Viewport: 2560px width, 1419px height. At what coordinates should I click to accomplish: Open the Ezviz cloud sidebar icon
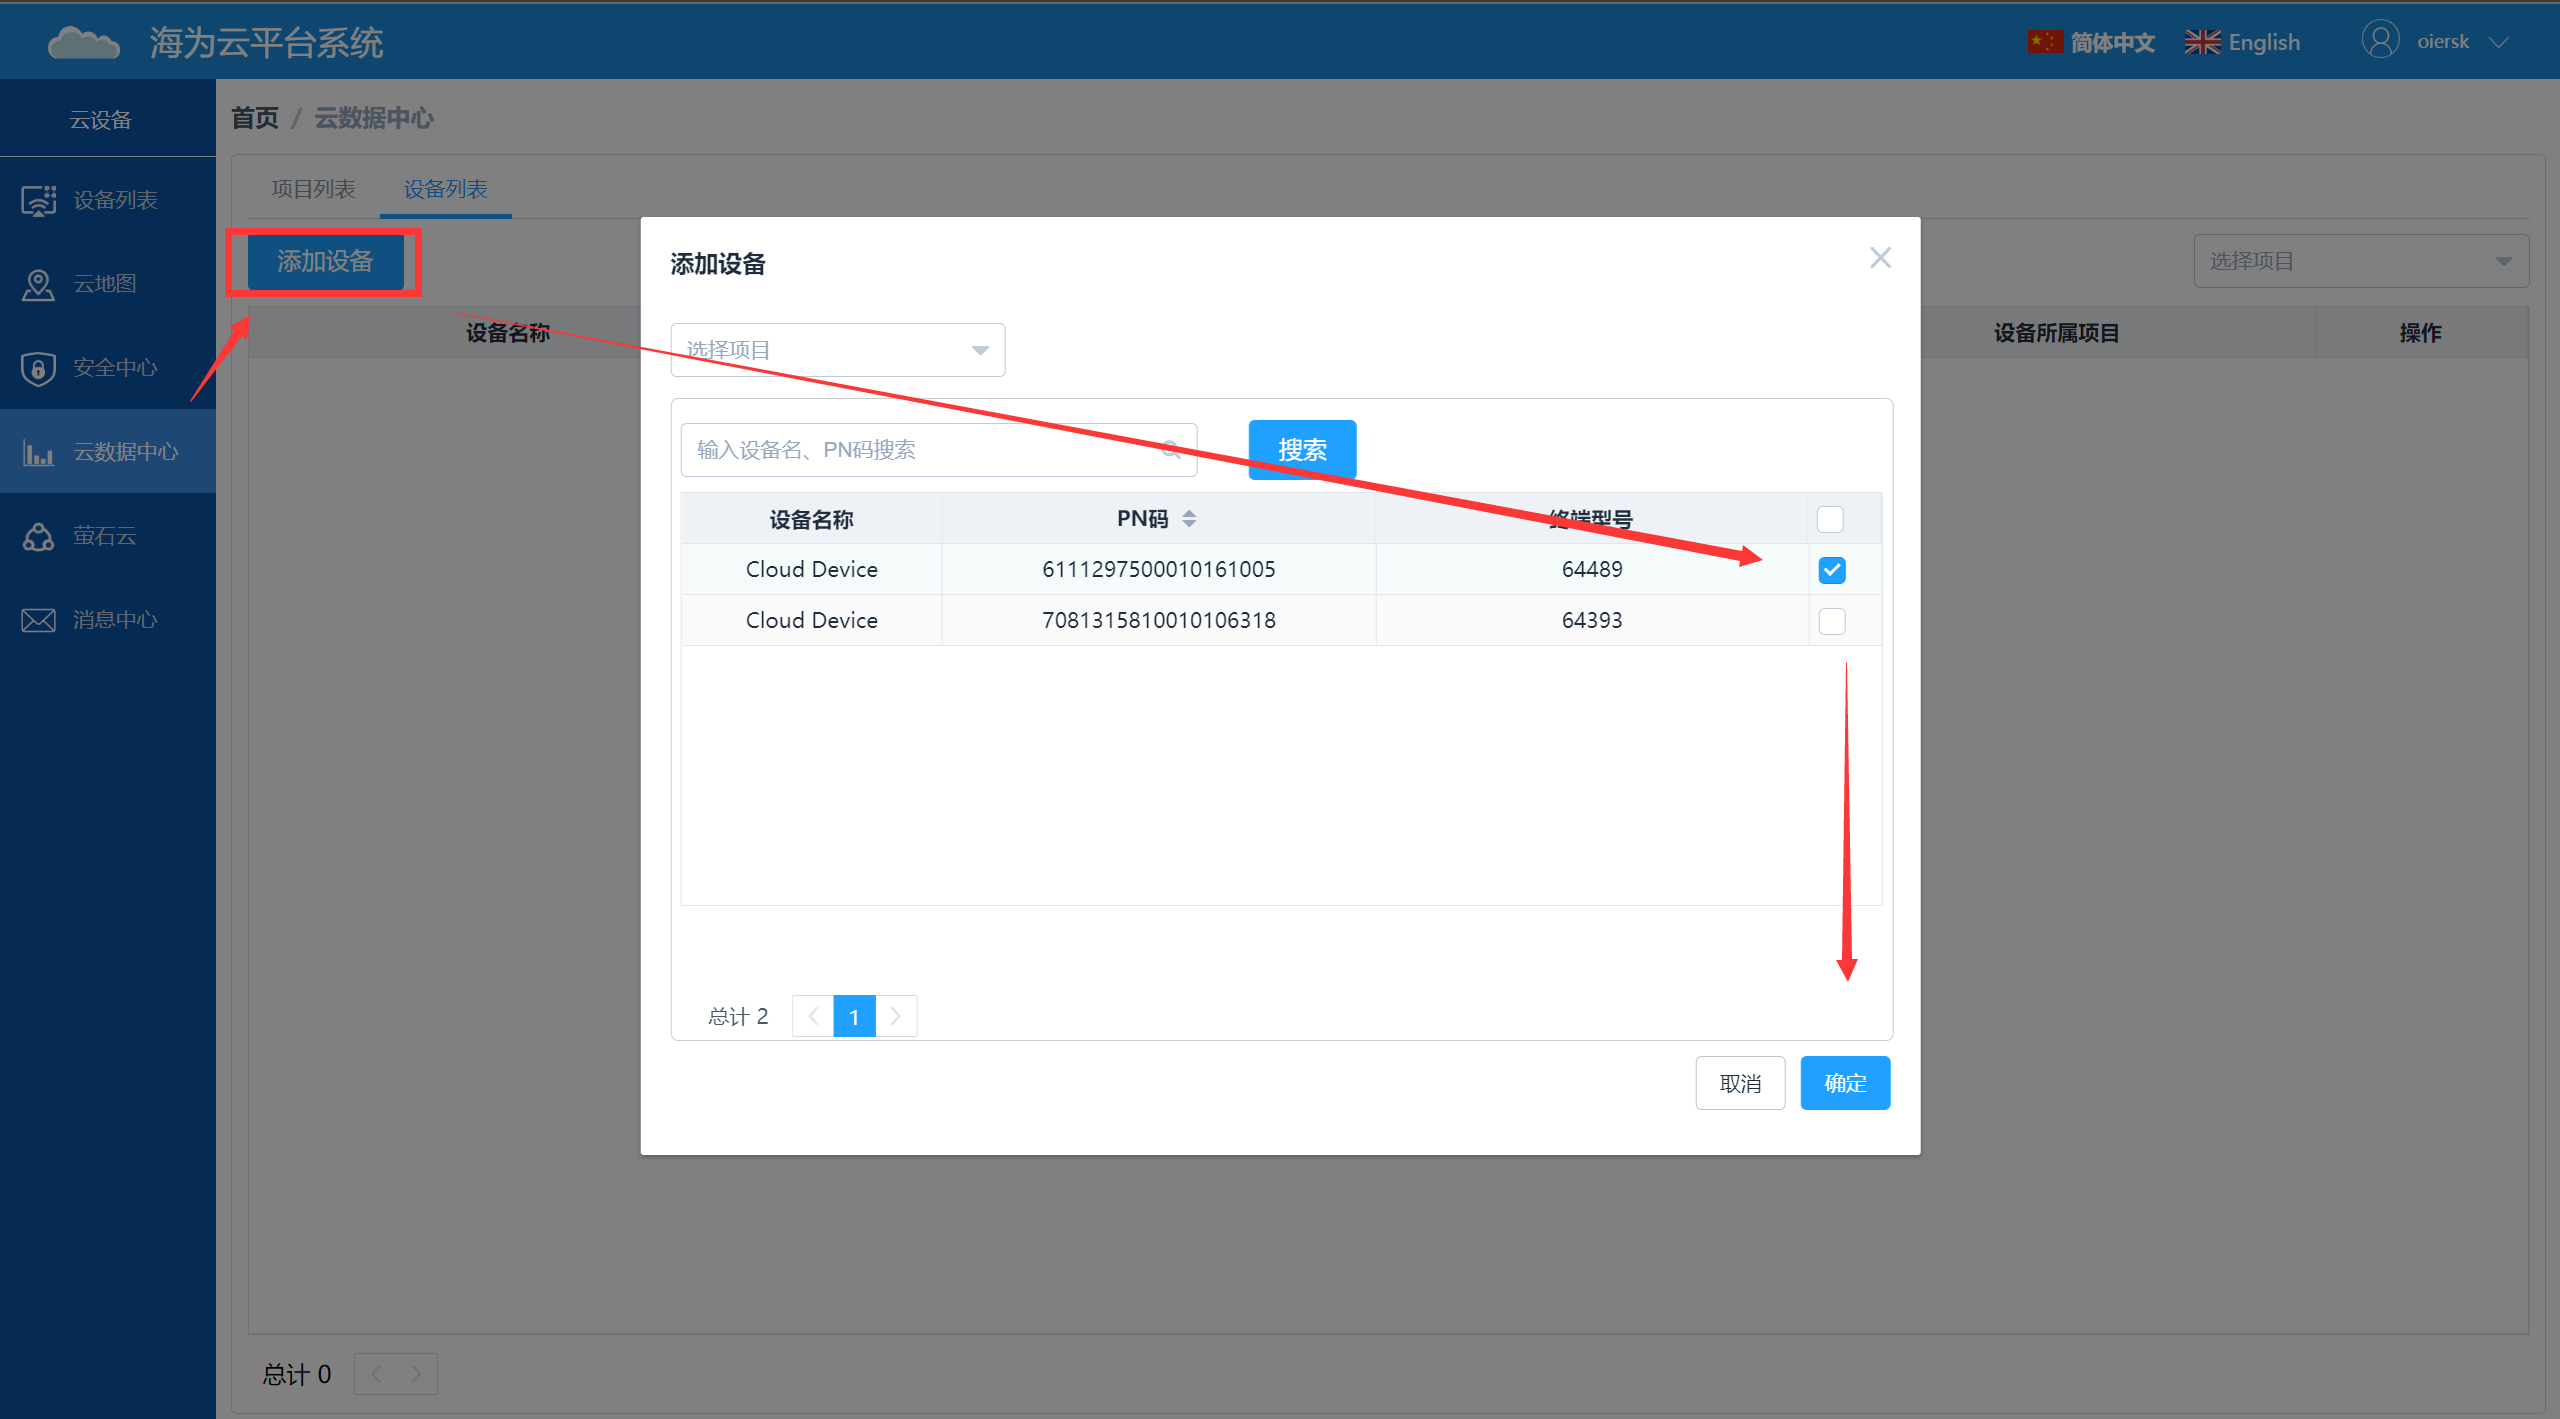(x=38, y=536)
